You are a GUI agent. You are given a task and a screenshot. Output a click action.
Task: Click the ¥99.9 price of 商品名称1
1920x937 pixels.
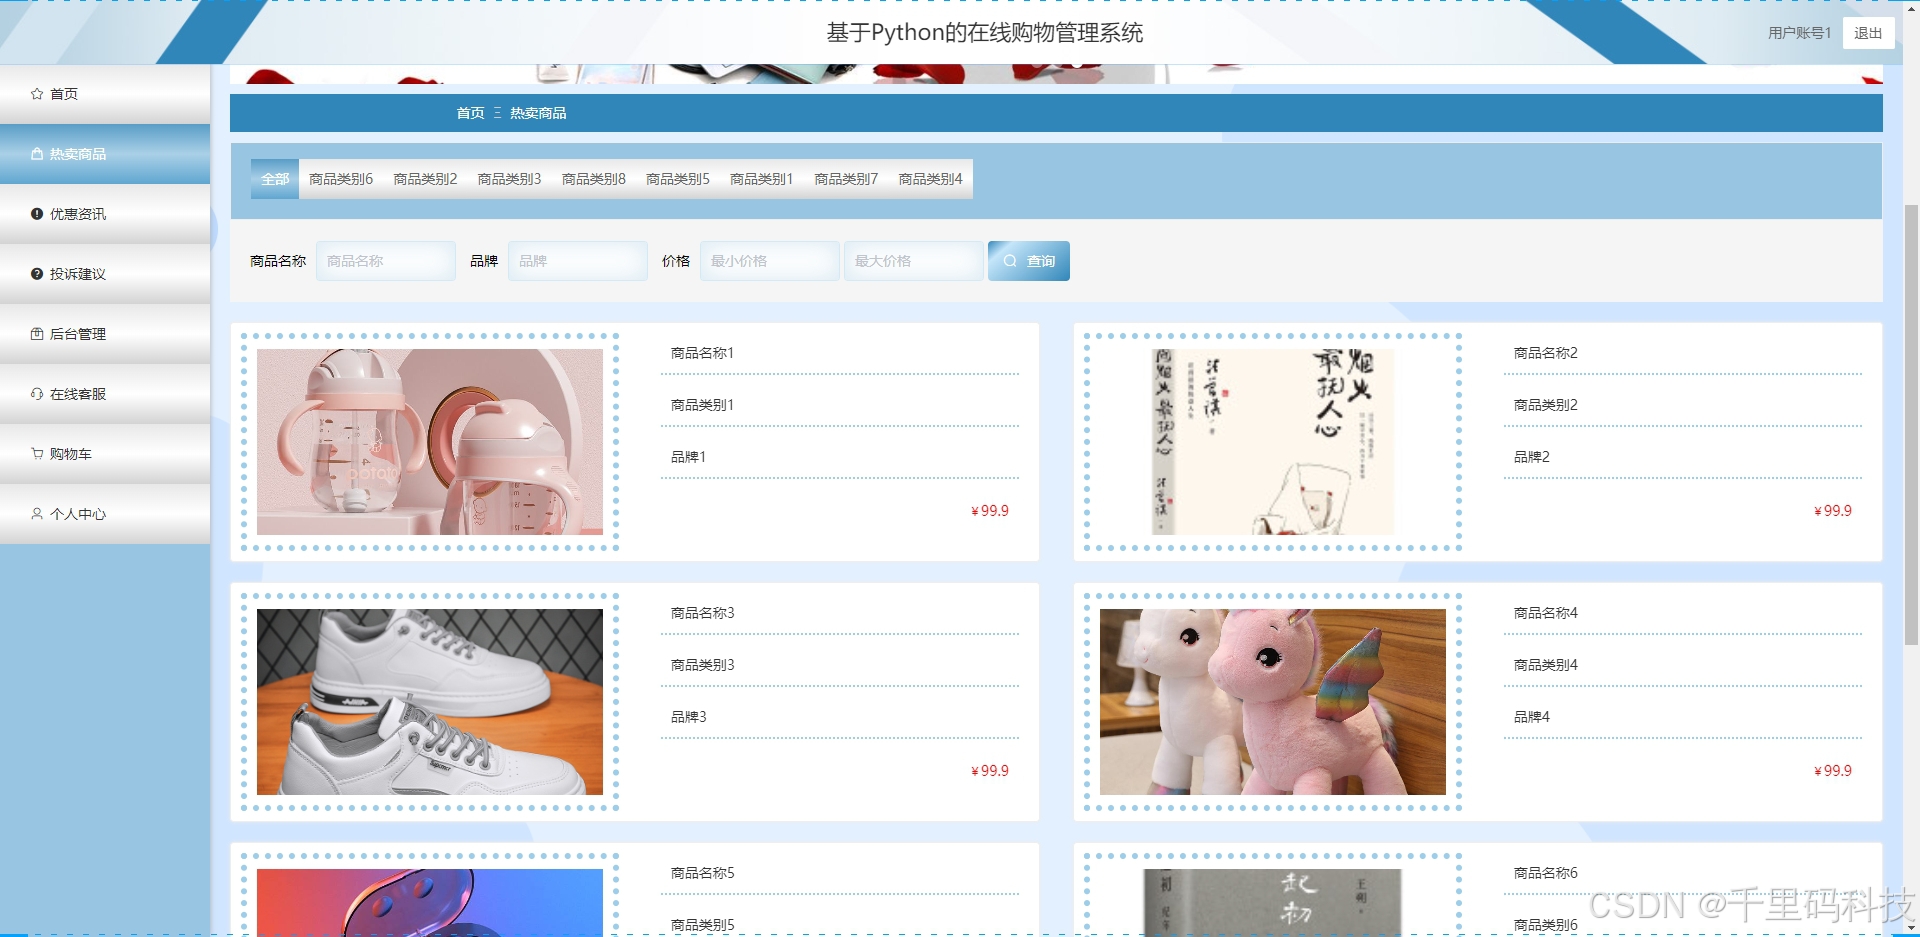click(990, 511)
